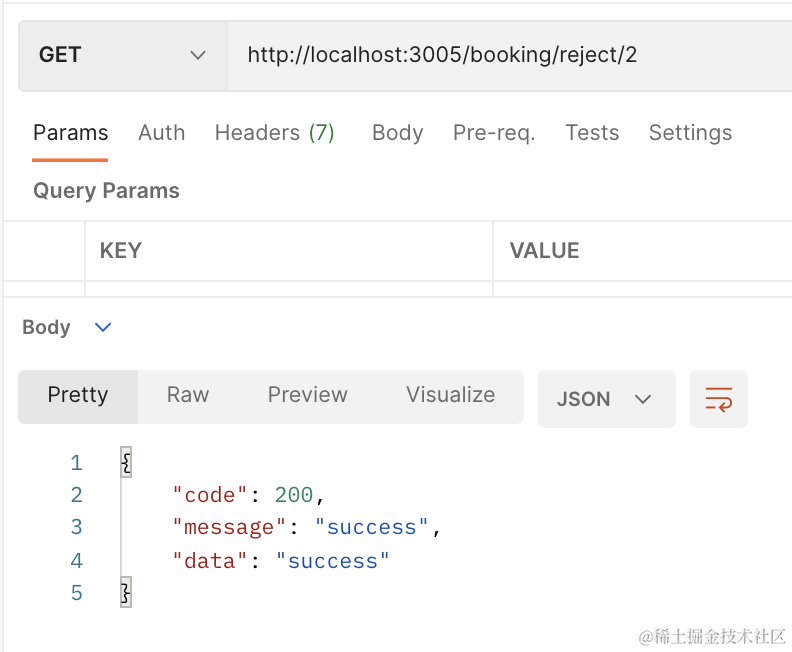Go to the request Body tab
Viewport: 792px width, 652px height.
click(x=397, y=133)
